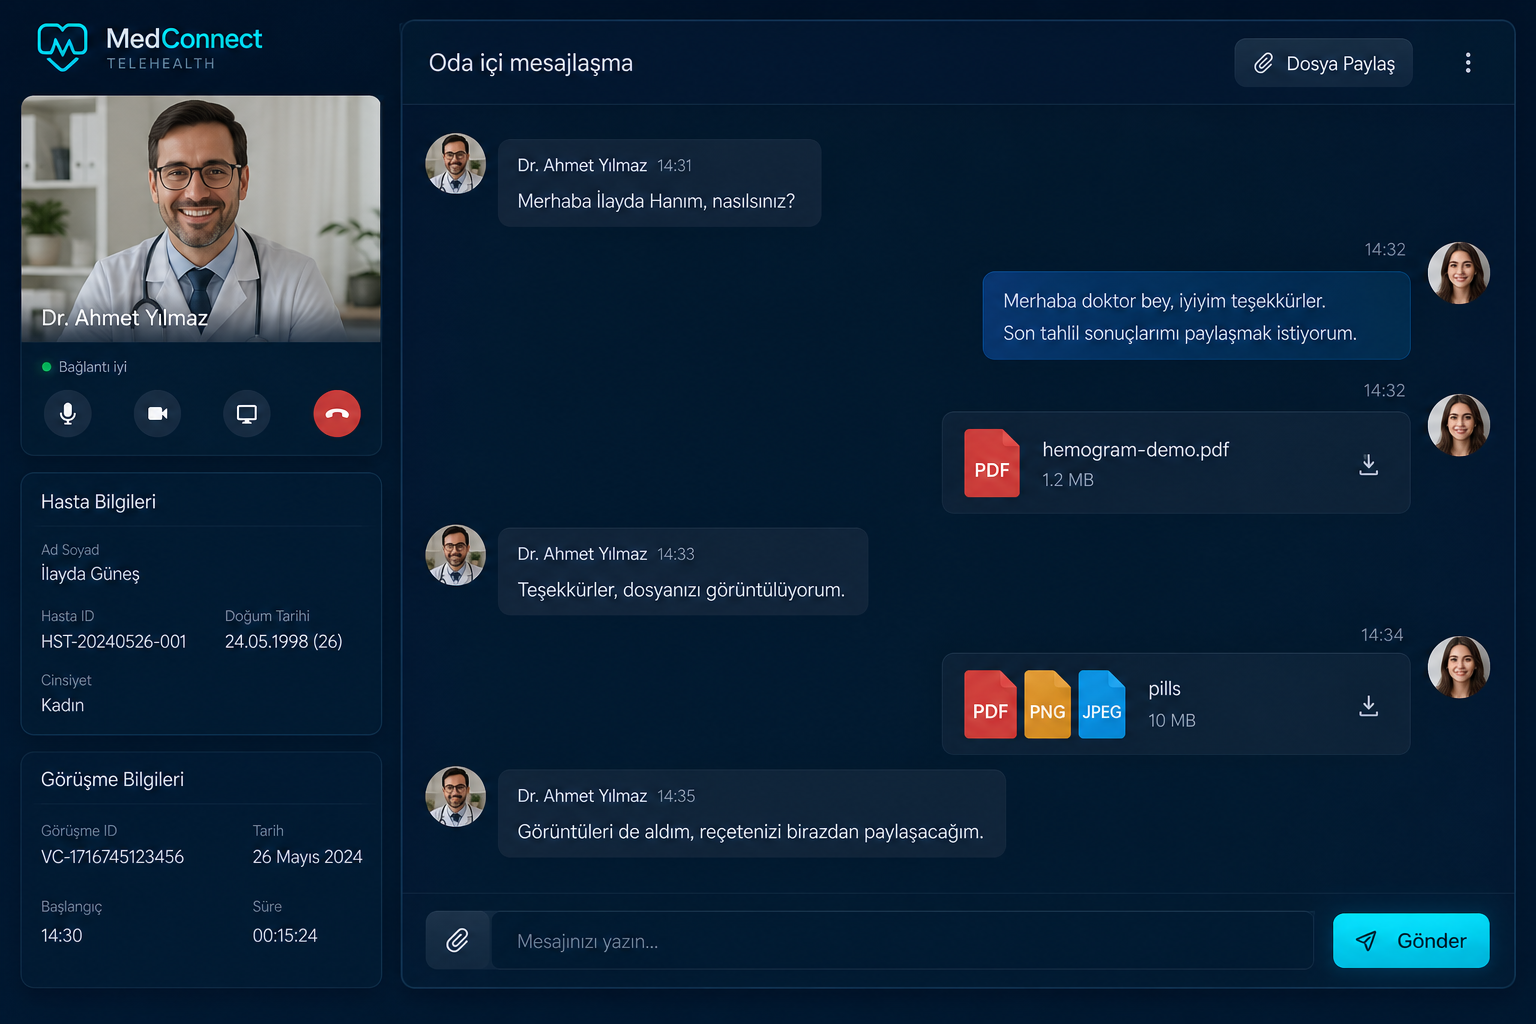This screenshot has width=1536, height=1024.
Task: Click the 10 MB file size text
Action: 1172,721
